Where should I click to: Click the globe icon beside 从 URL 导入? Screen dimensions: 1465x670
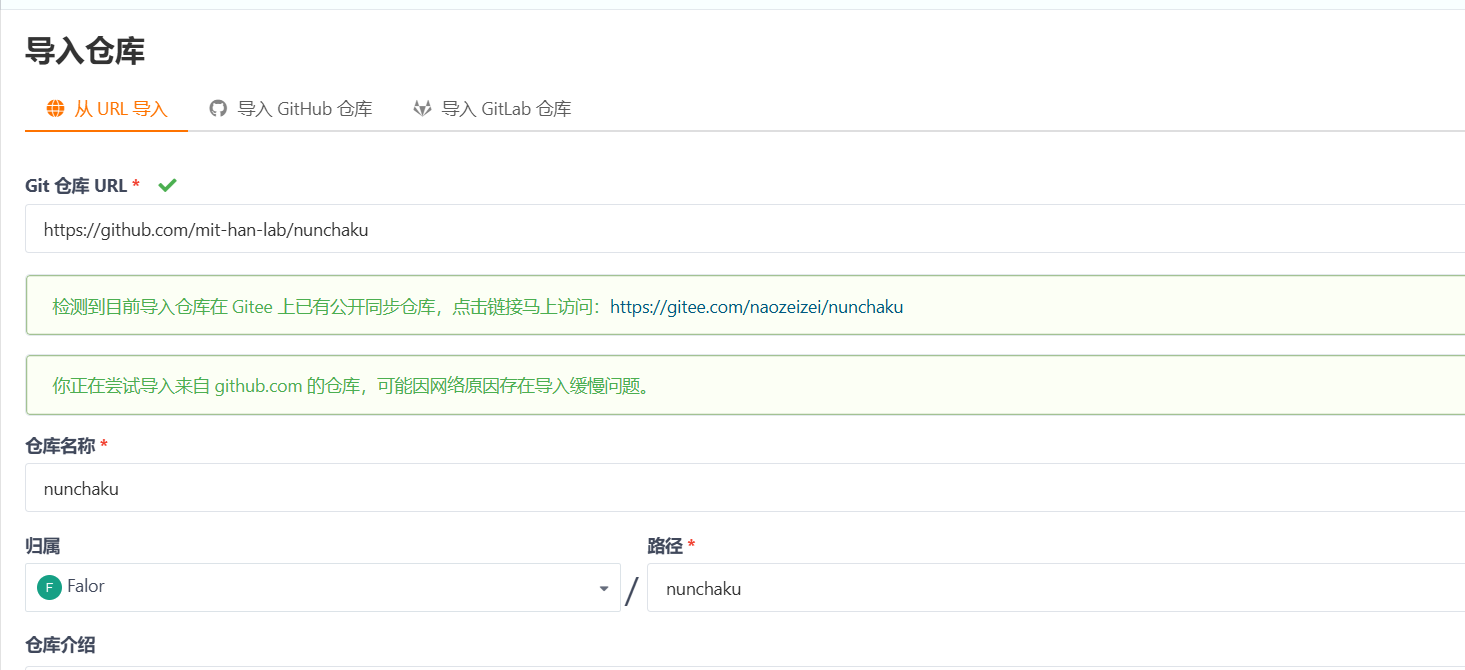56,109
